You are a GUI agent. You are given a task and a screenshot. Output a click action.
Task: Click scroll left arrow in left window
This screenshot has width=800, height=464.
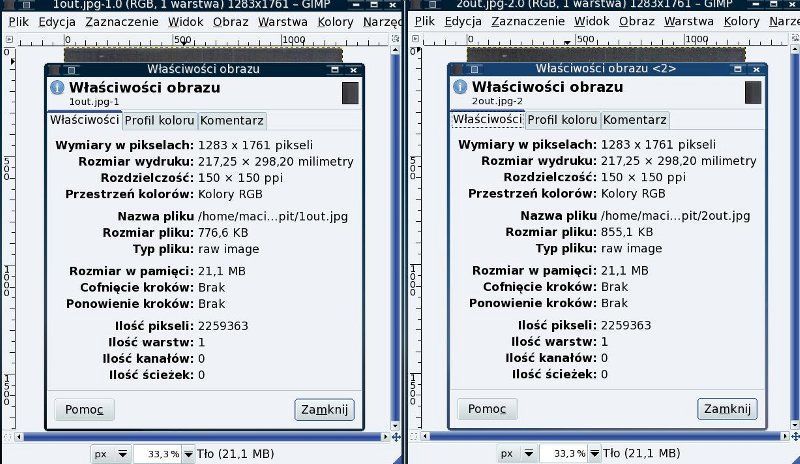(x=19, y=437)
